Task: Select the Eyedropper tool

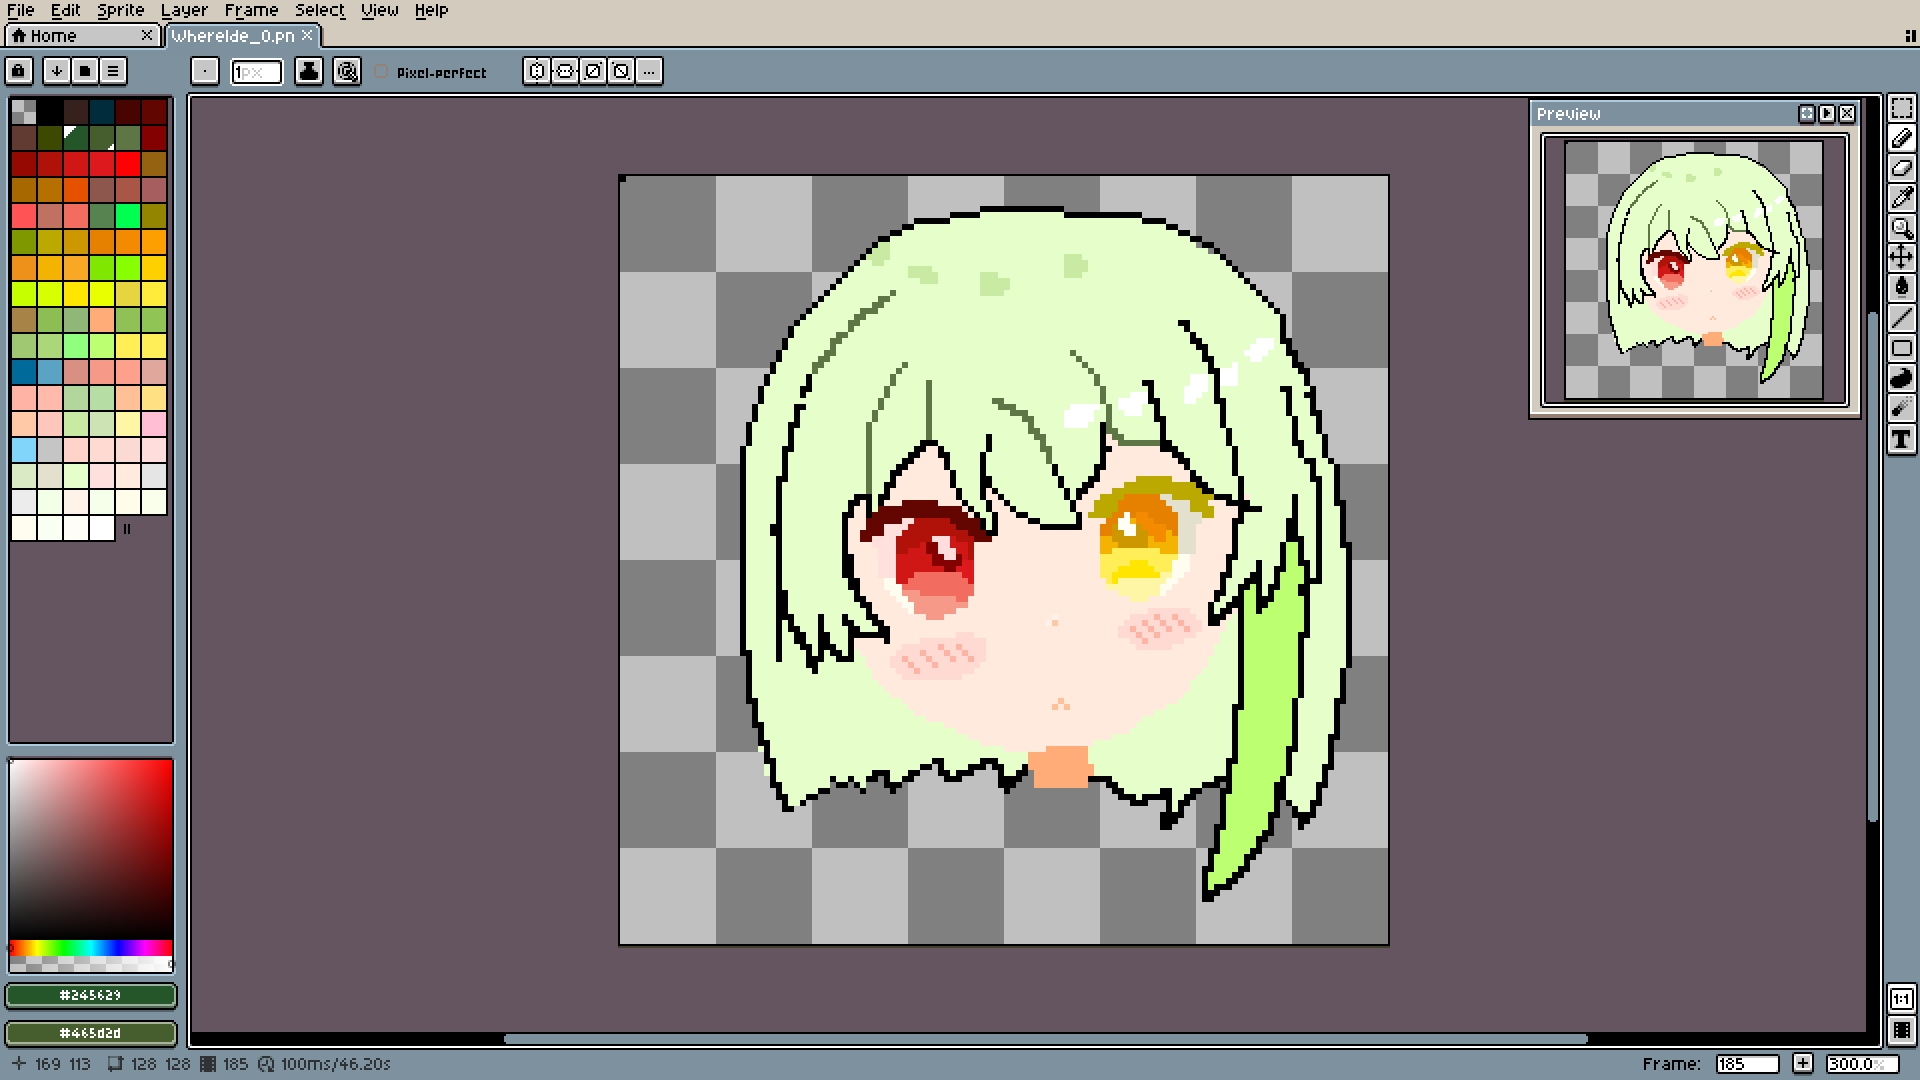Action: pos(1901,198)
